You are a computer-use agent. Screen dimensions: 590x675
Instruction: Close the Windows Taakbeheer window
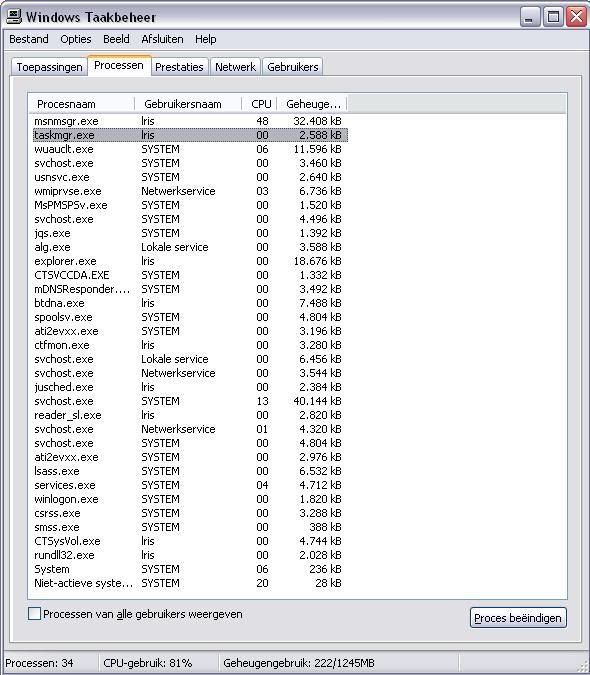point(576,17)
